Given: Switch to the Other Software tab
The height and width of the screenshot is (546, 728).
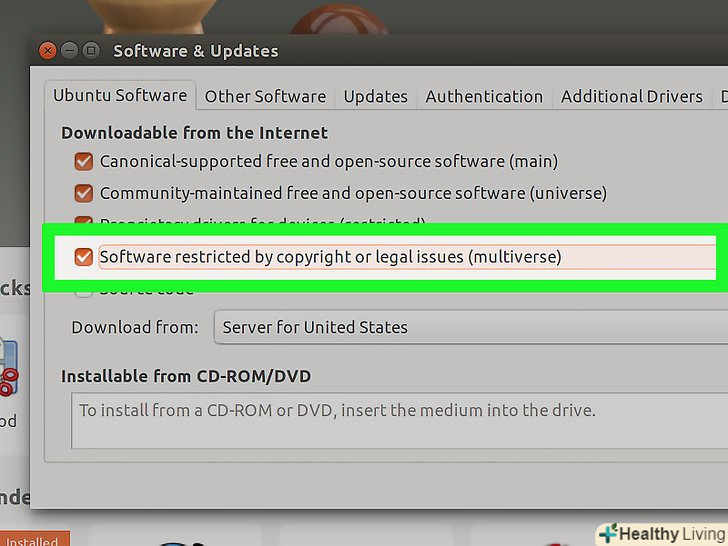Looking at the screenshot, I should point(265,97).
